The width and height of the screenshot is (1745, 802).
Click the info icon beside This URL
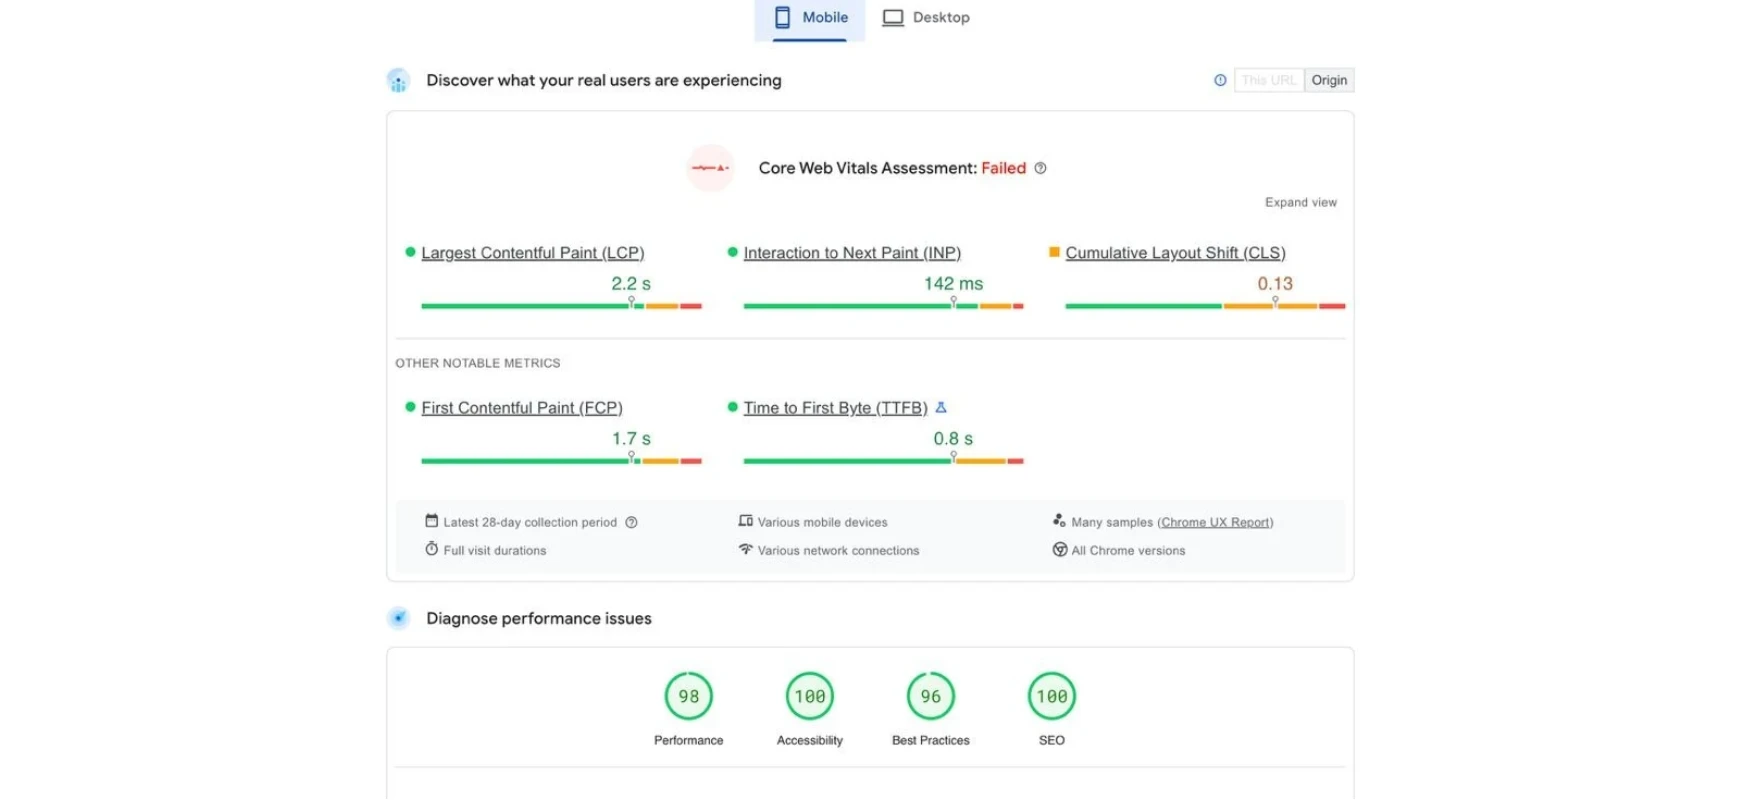coord(1220,80)
